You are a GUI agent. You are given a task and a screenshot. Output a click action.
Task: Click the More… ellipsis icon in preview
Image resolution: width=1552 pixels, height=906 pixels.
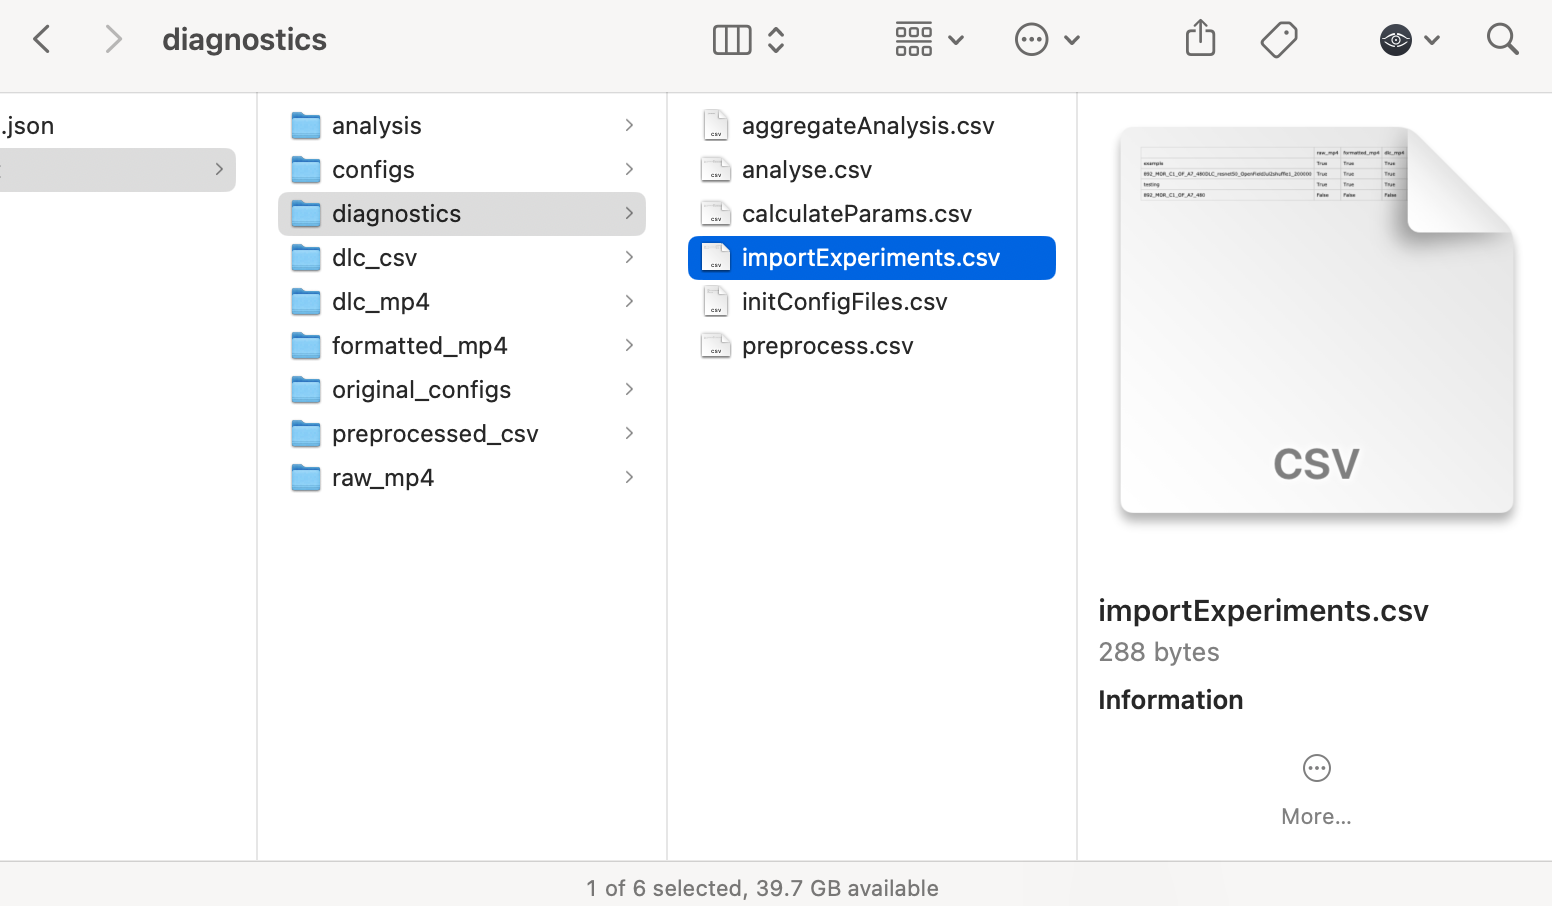[1317, 768]
